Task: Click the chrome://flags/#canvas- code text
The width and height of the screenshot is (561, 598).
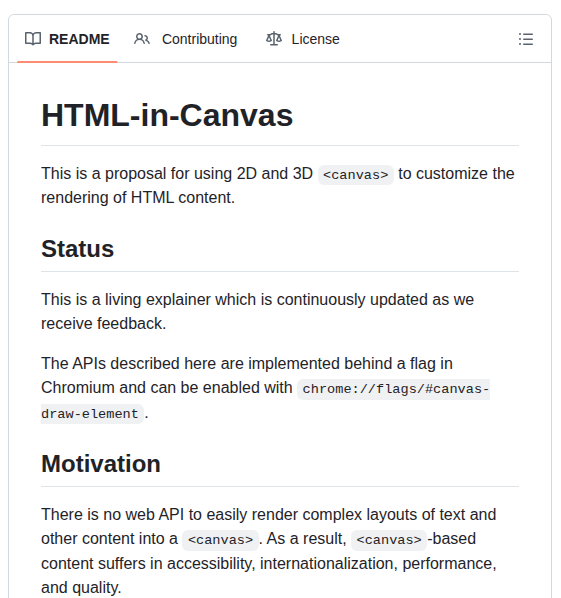Action: click(395, 389)
